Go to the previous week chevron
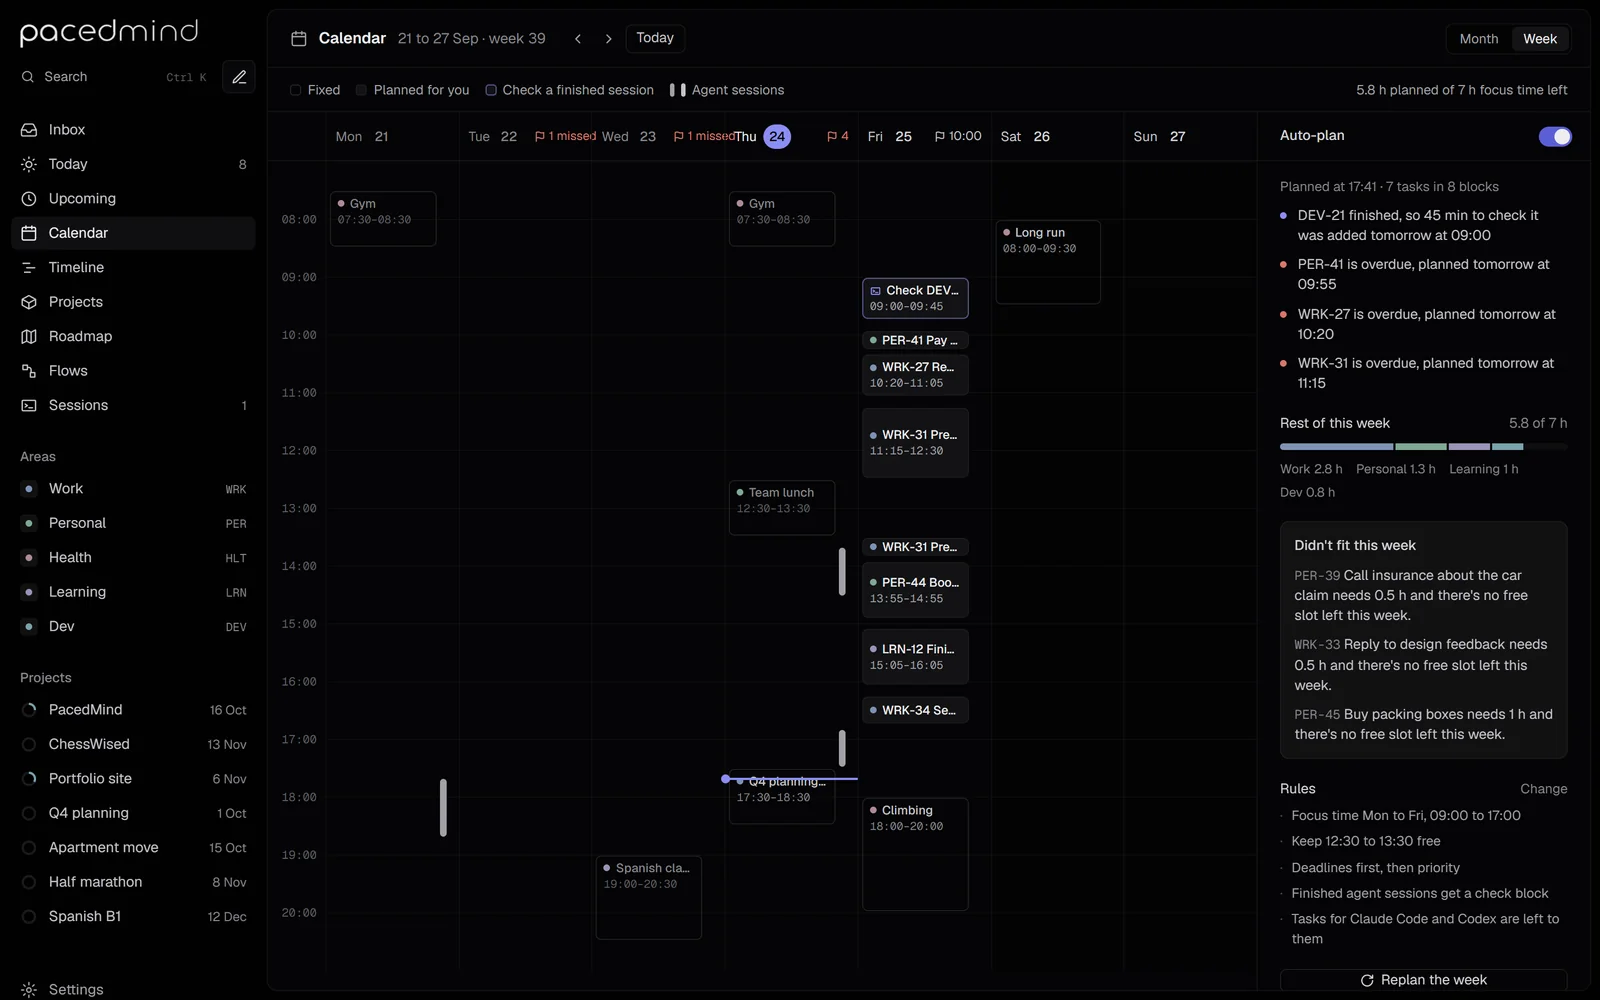This screenshot has height=1000, width=1600. click(x=578, y=39)
